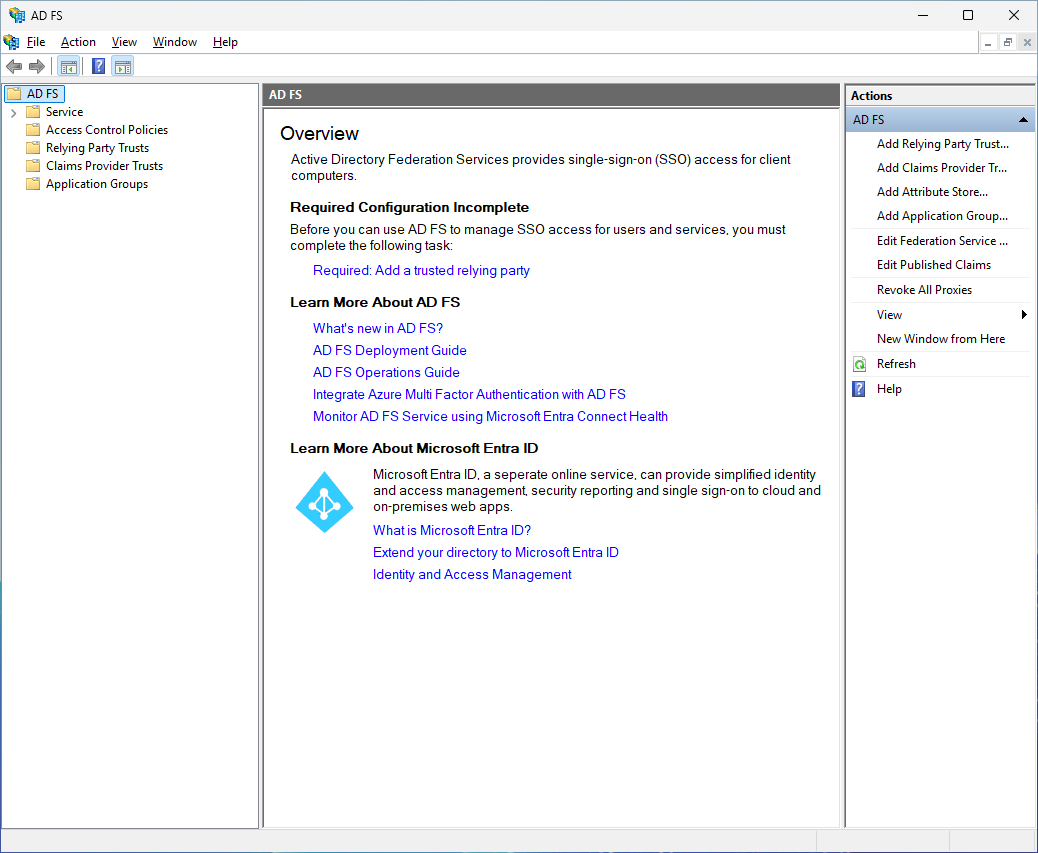Screen dimensions: 1038x853
Task: Click the green Refresh icon in Actions pane
Action: [x=859, y=364]
